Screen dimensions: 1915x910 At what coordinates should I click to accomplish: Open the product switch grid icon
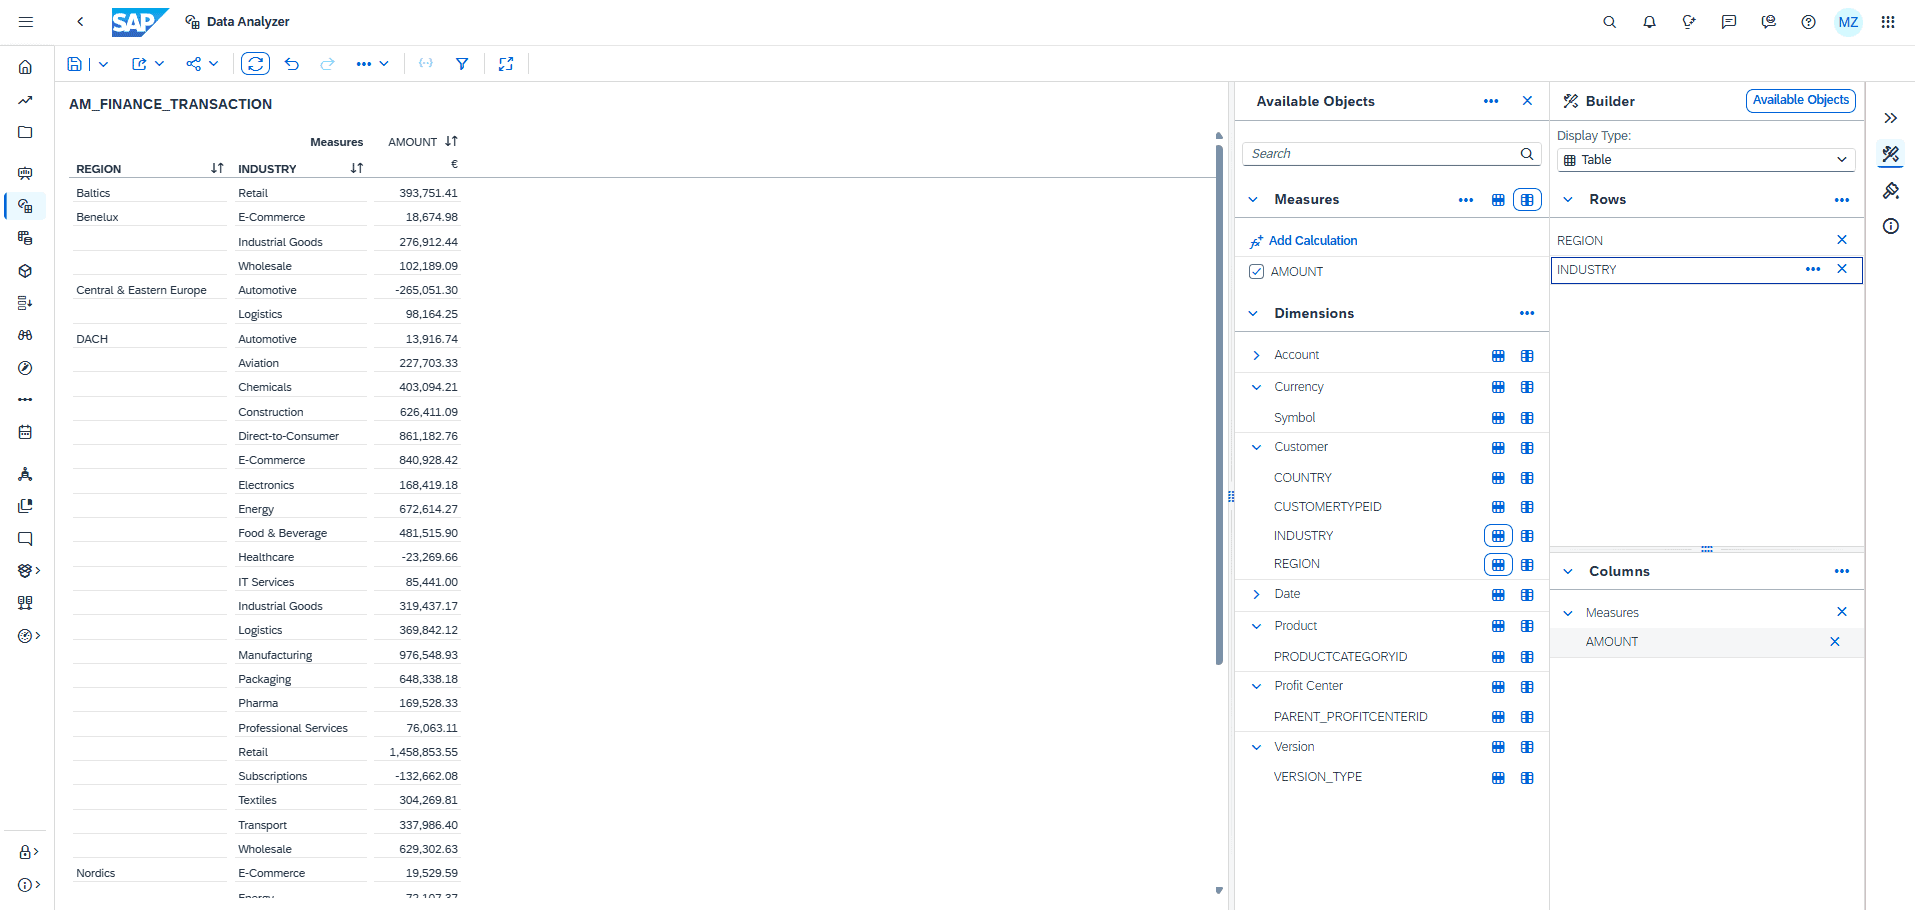1888,22
